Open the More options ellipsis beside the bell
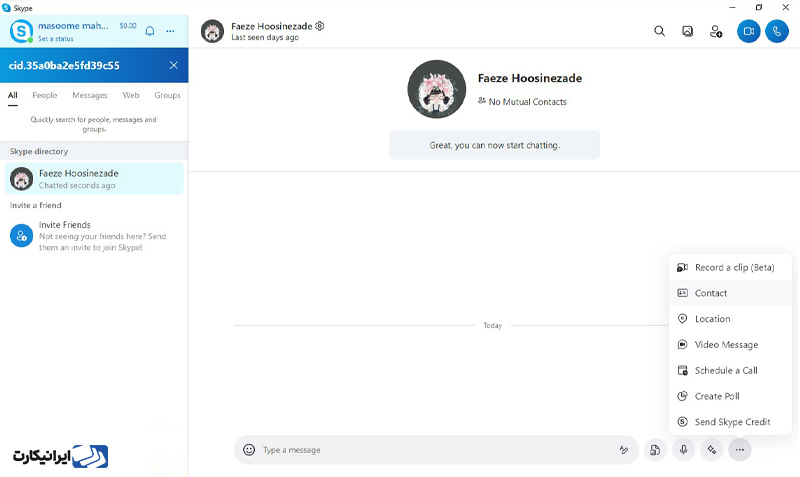This screenshot has width=800, height=477. 170,31
